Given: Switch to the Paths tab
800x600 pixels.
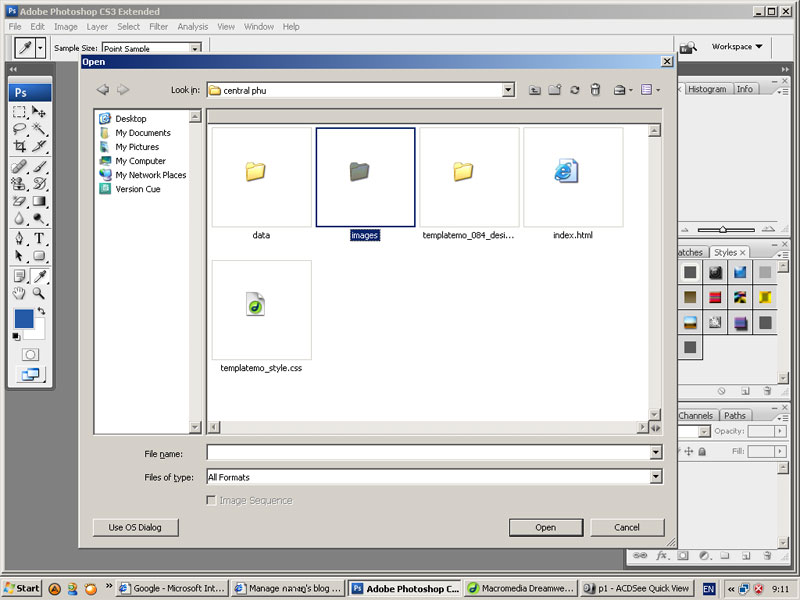Looking at the screenshot, I should point(735,415).
